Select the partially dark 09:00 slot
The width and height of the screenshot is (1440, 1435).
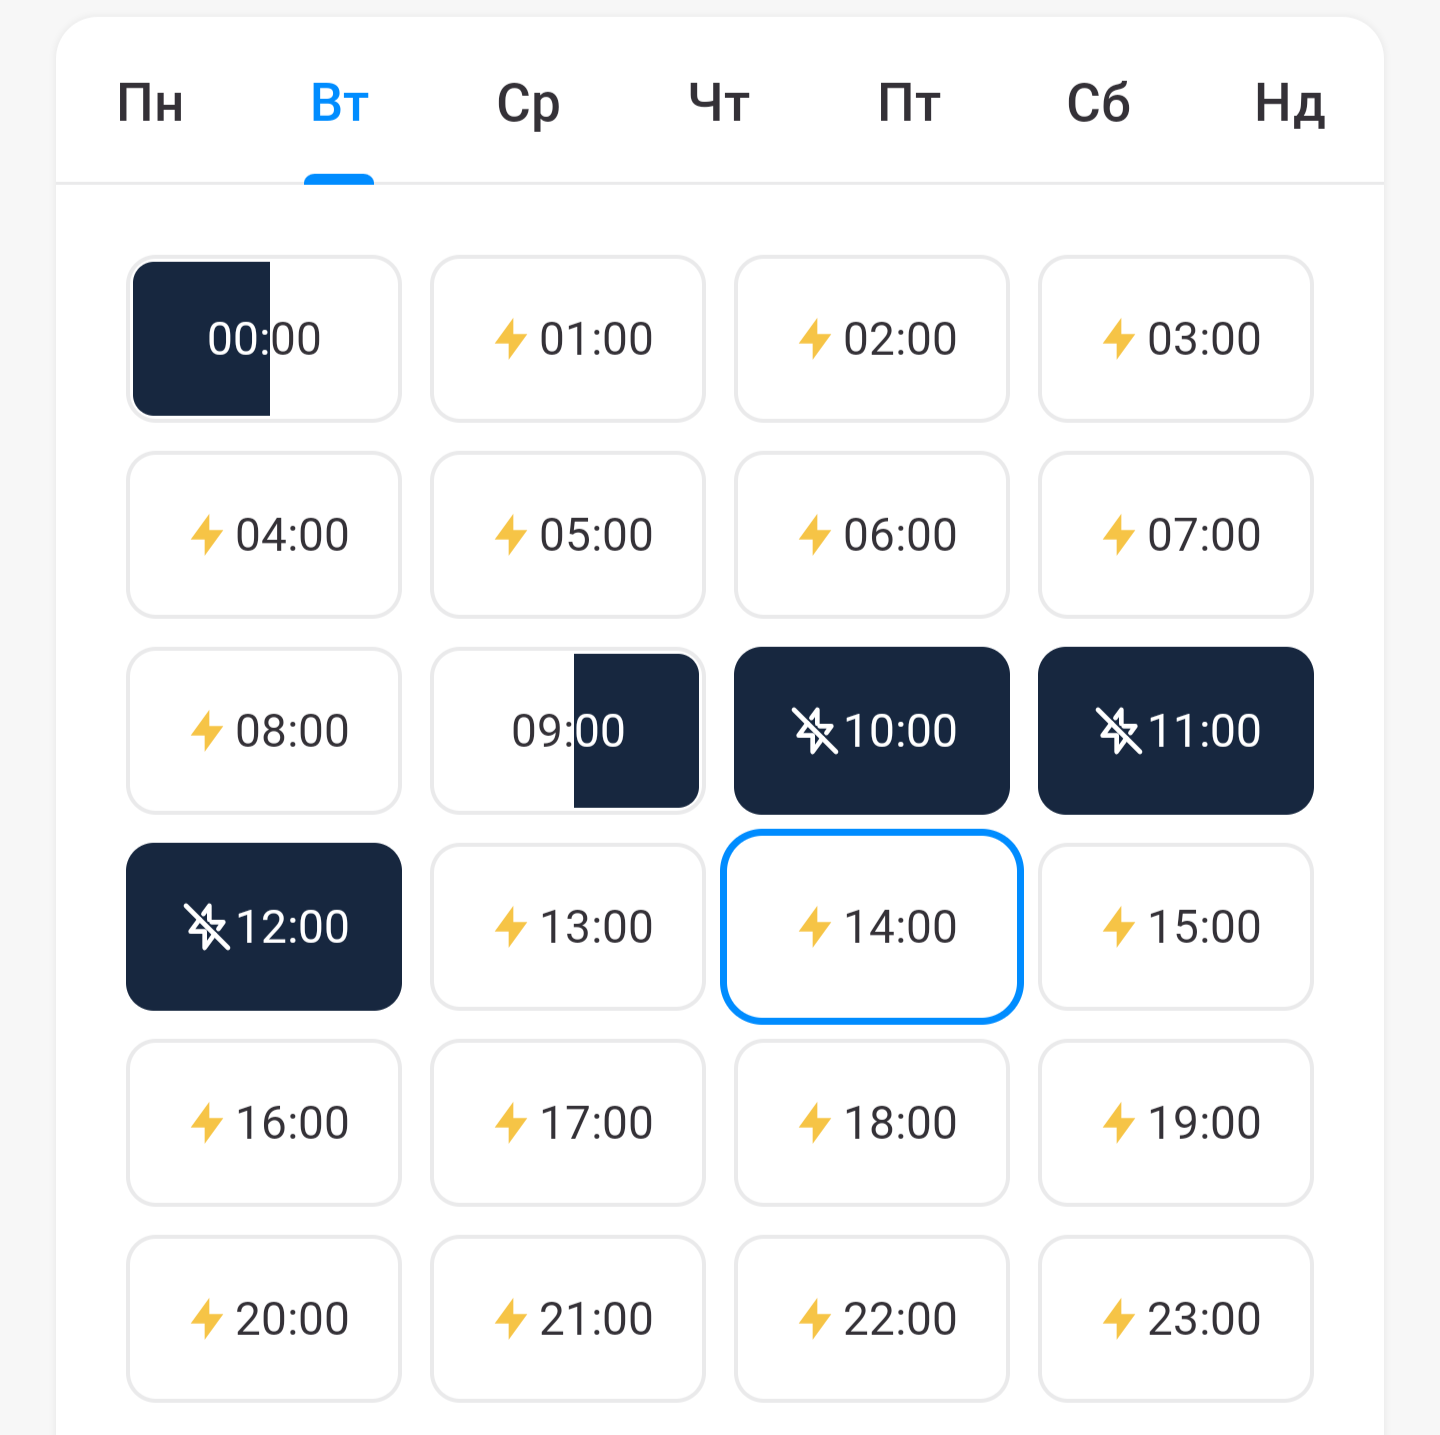tap(568, 731)
